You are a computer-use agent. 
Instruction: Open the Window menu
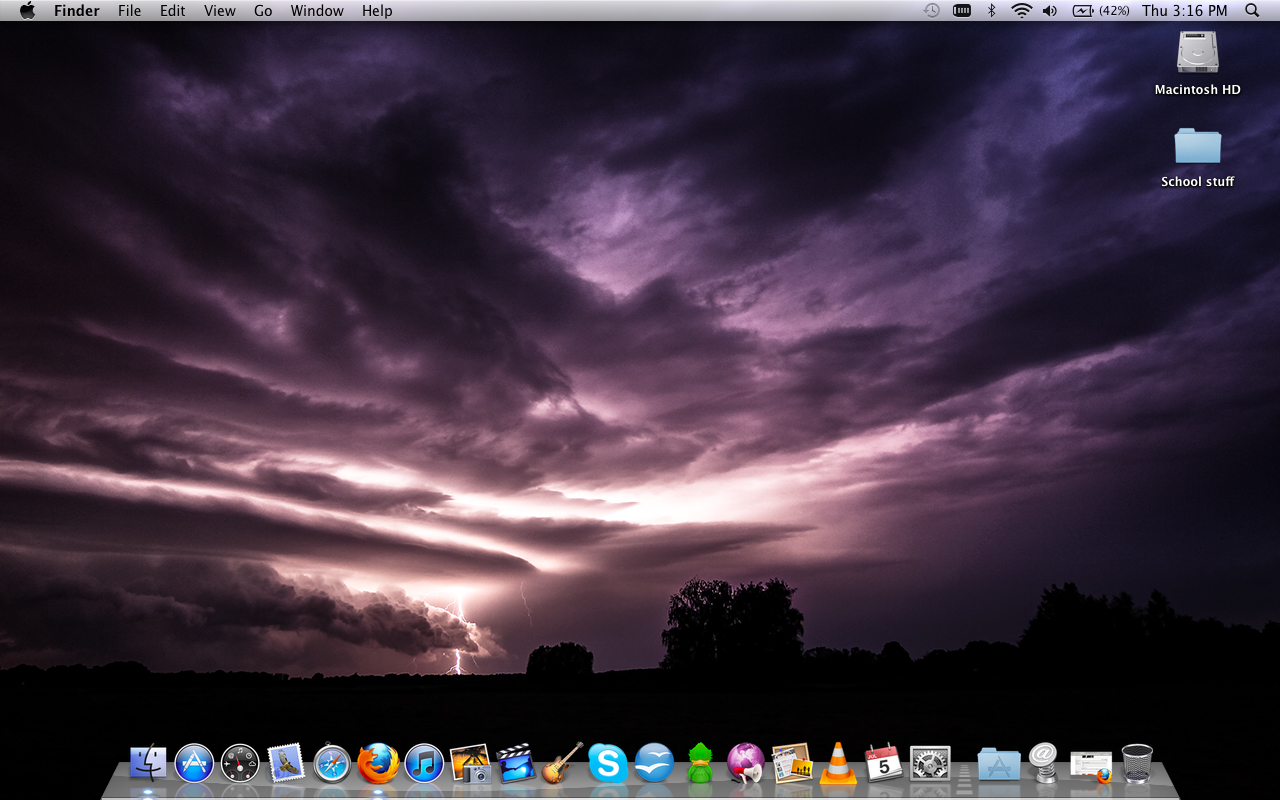point(317,11)
